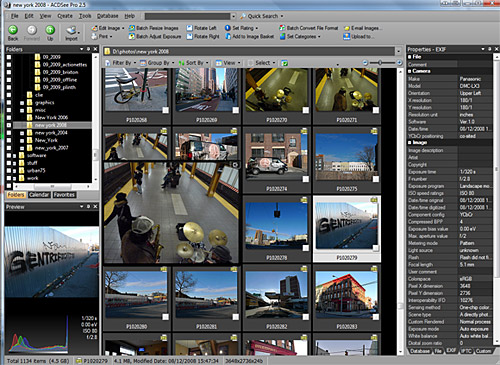
Task: Expand the new_york_2007 folder node
Action: tap(22, 148)
